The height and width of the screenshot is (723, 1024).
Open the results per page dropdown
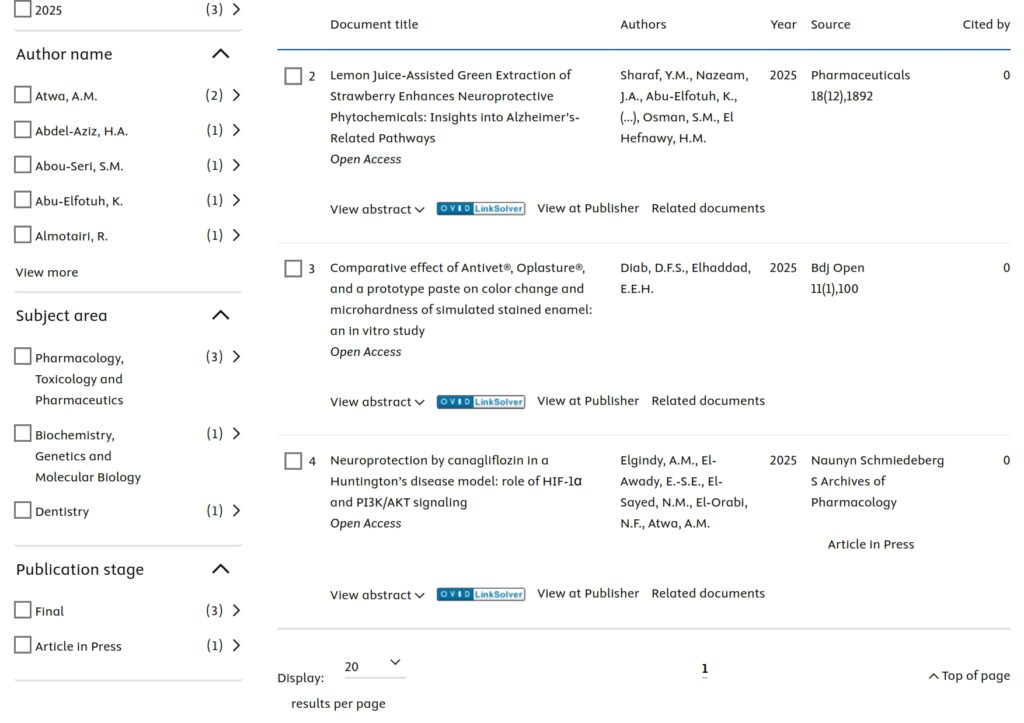[373, 666]
